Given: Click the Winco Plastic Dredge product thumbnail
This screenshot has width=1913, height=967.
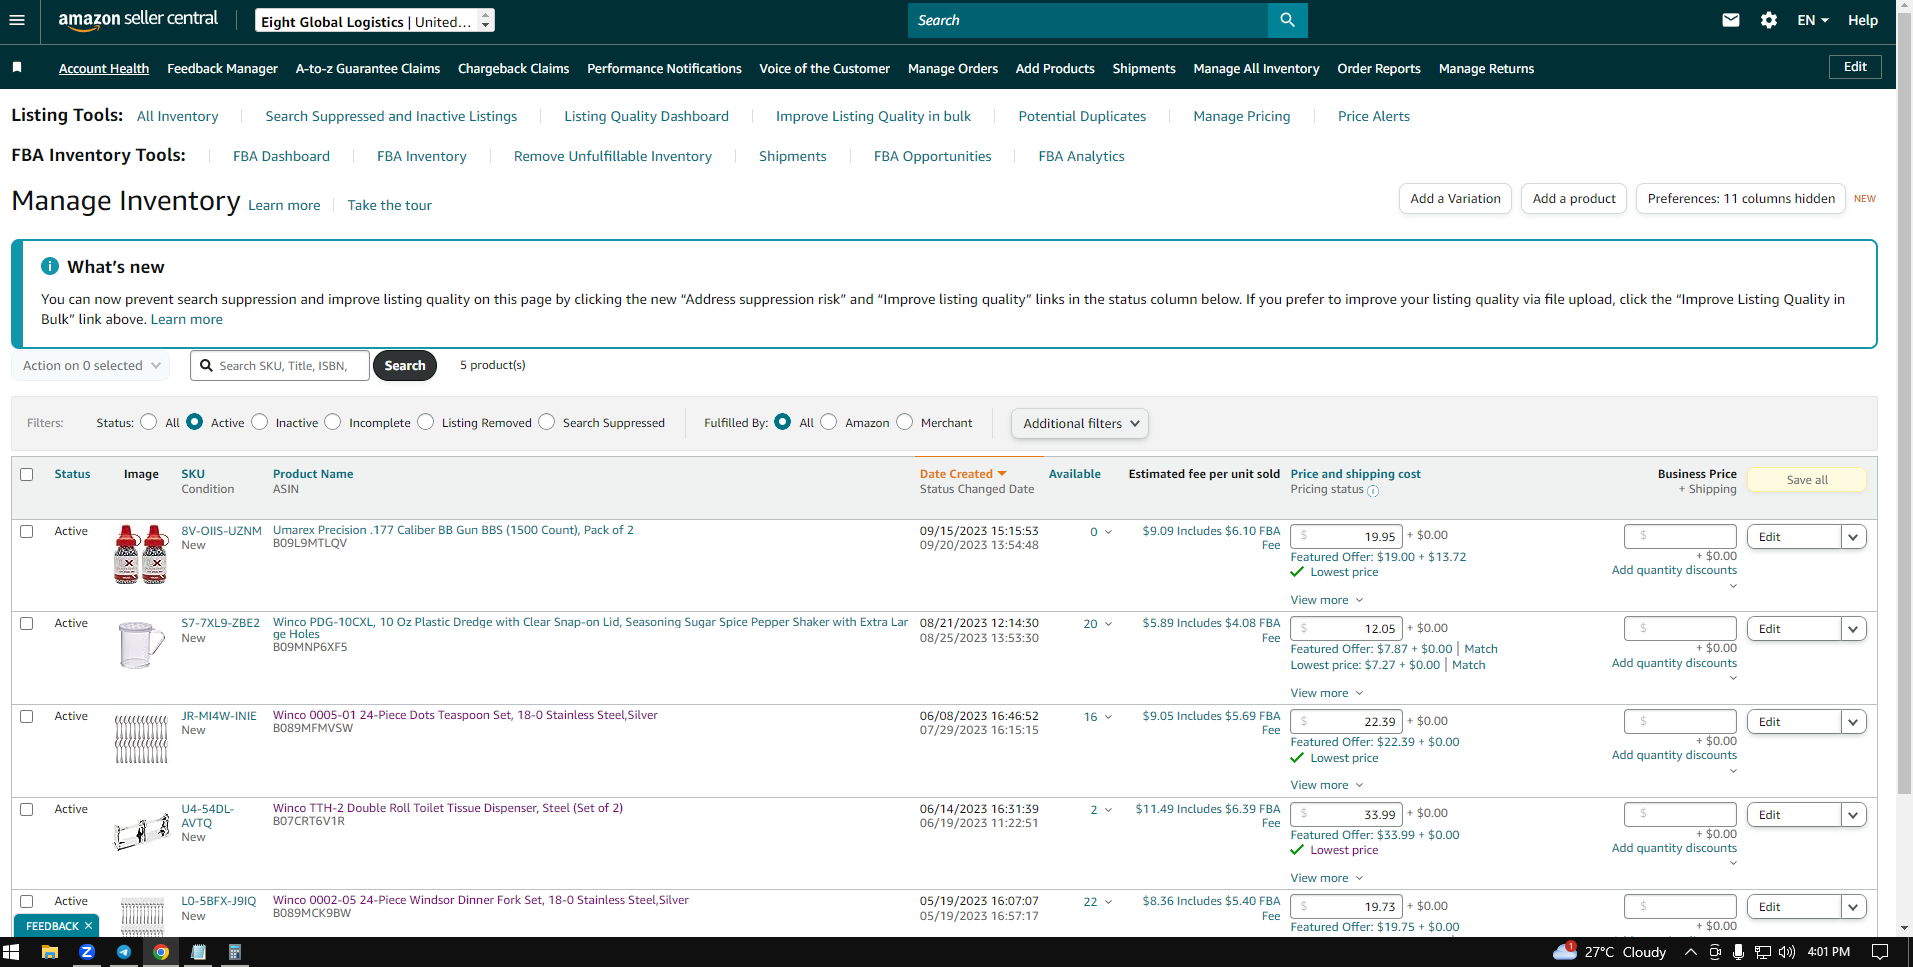Looking at the screenshot, I should pyautogui.click(x=141, y=645).
